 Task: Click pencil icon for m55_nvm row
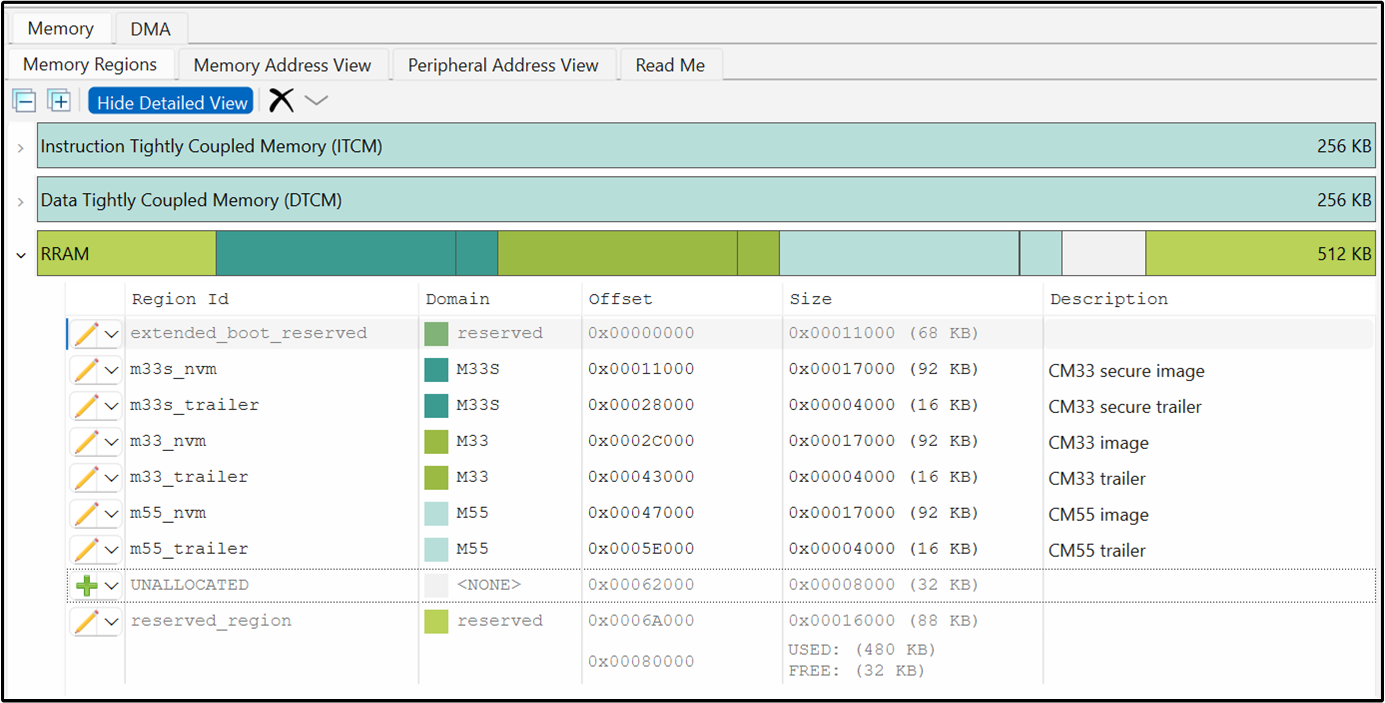86,514
